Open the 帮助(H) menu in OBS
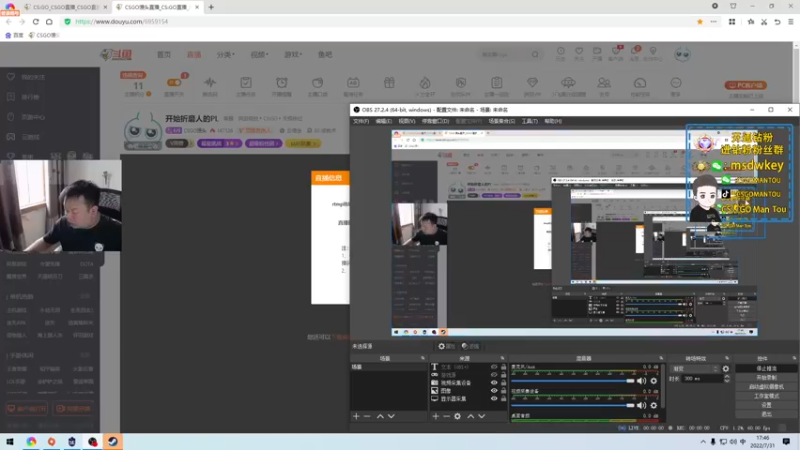Screen dimensions: 800x450 553,121
